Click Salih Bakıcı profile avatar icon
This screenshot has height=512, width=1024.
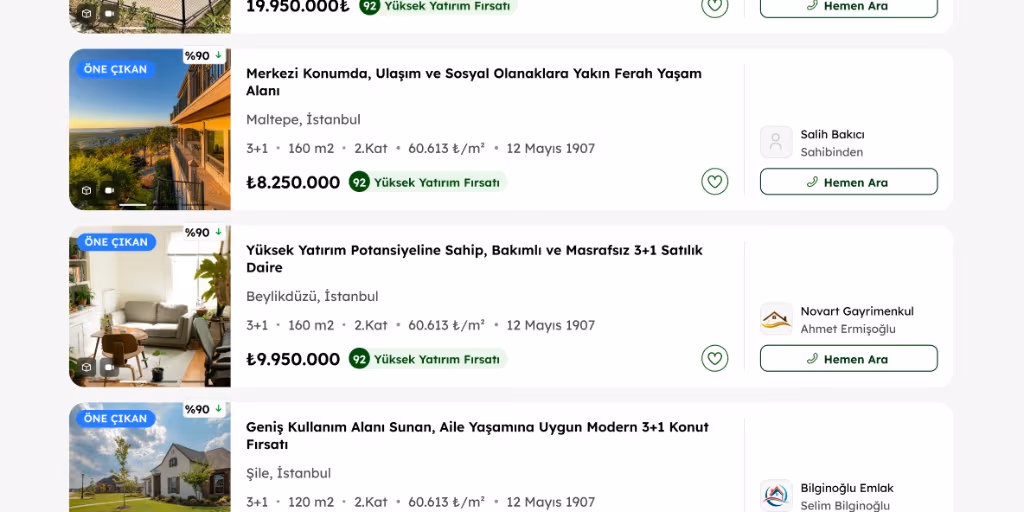coord(776,142)
